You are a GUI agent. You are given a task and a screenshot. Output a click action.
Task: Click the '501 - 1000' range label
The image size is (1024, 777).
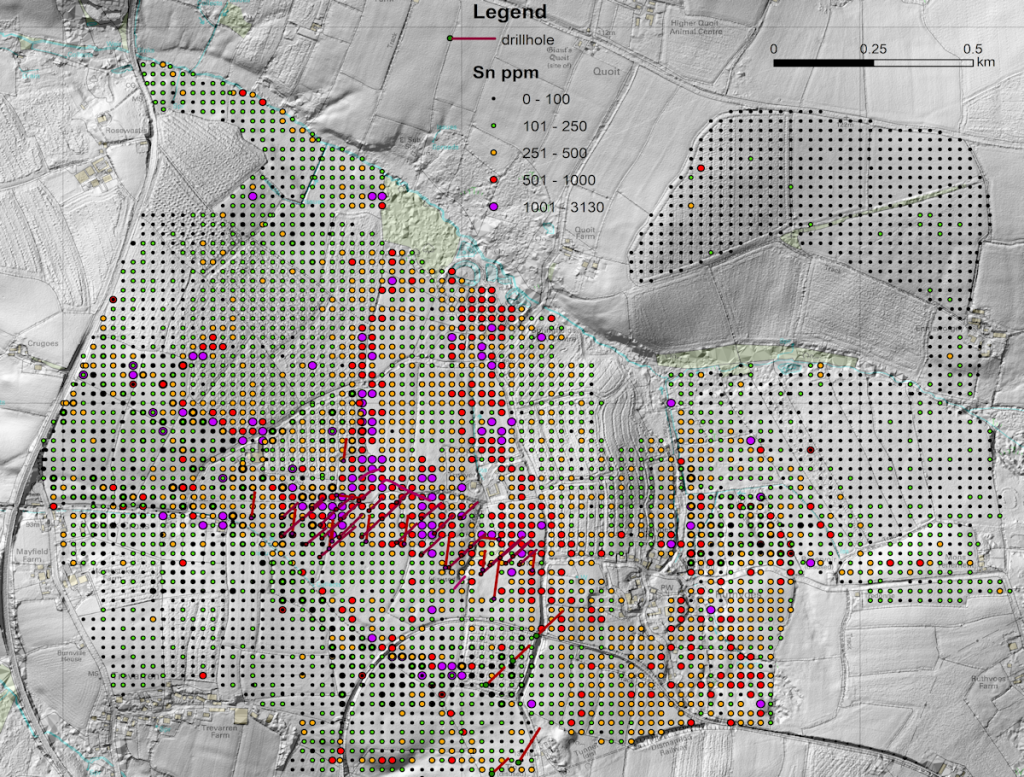558,180
